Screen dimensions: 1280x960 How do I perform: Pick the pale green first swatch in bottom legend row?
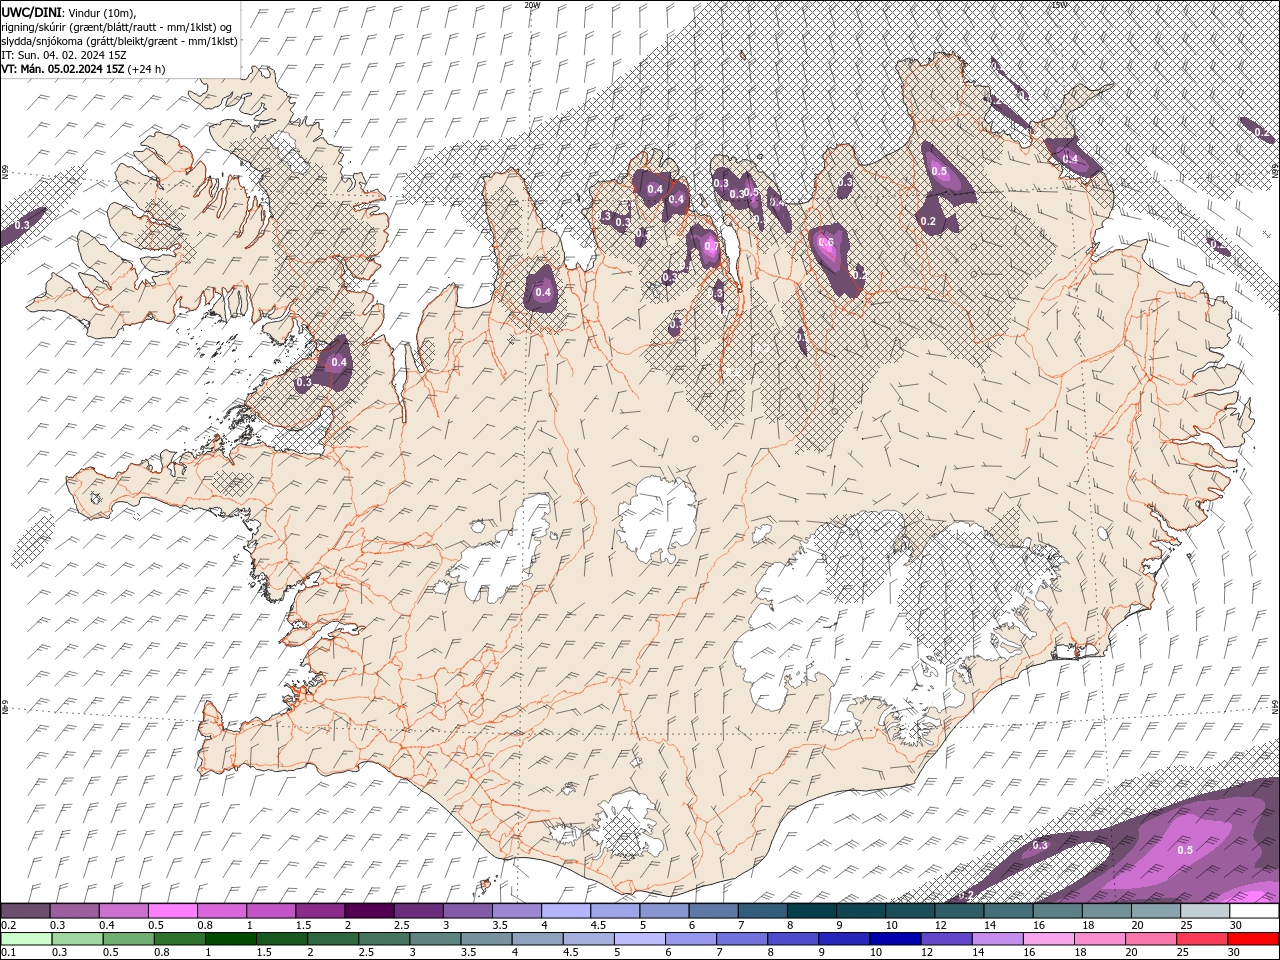[26, 939]
